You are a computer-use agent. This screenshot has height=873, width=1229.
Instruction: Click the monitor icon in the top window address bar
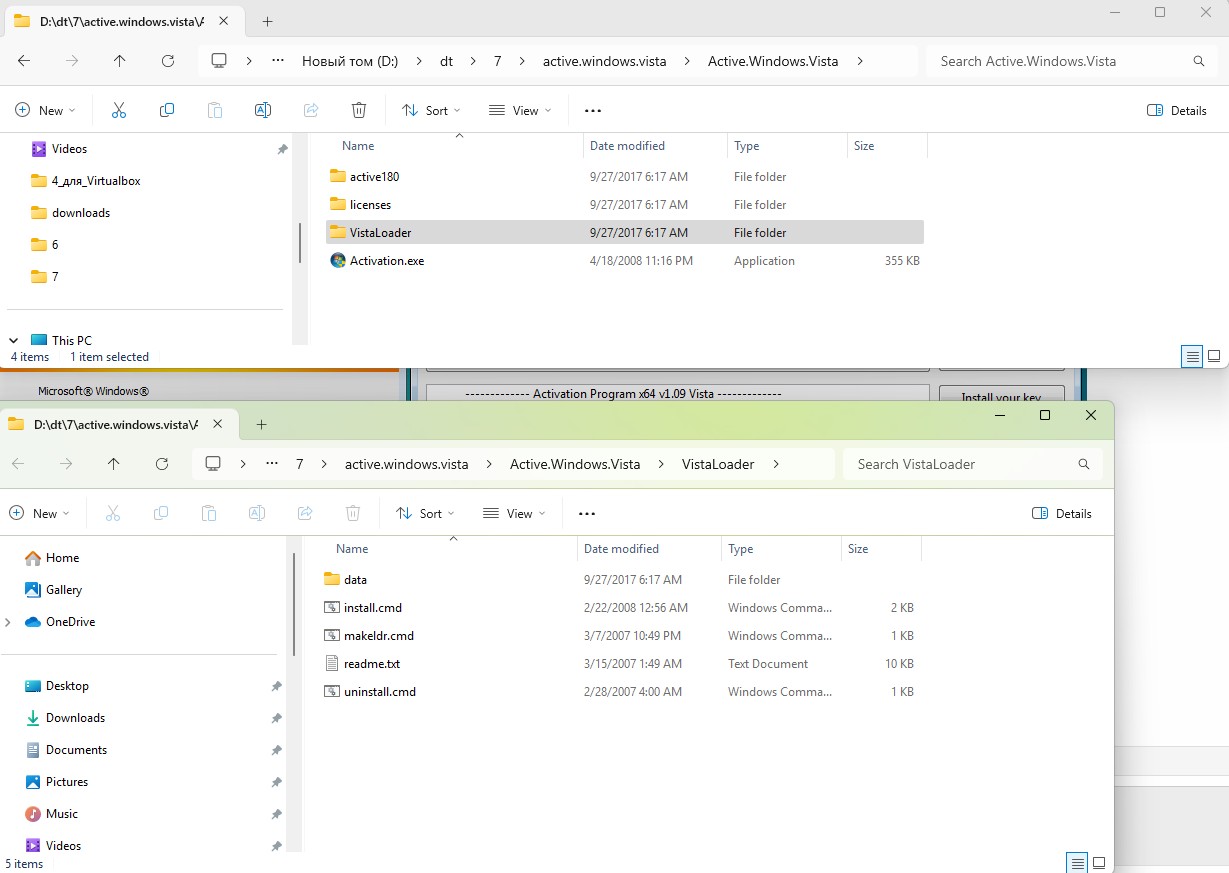(219, 61)
